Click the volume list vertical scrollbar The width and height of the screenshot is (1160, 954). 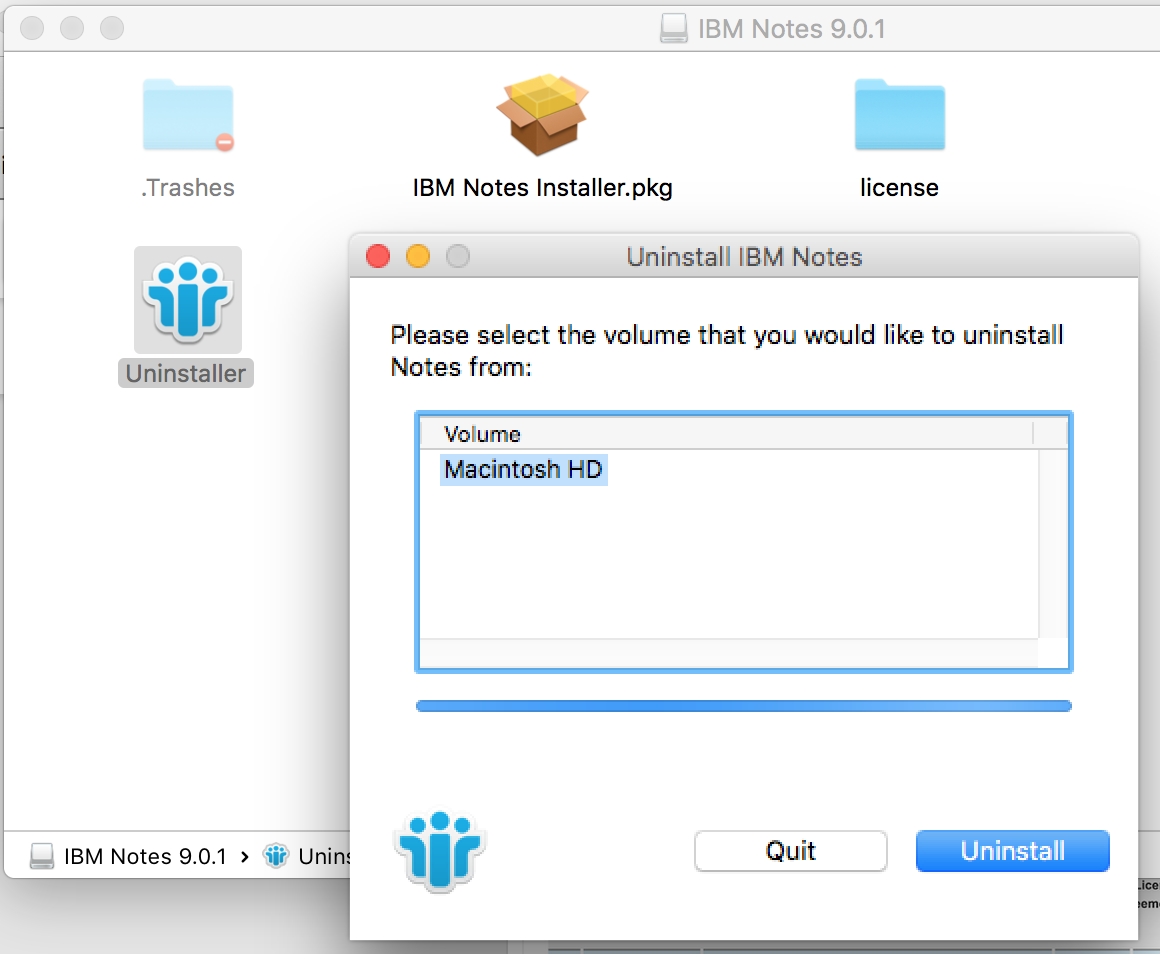pos(1053,544)
